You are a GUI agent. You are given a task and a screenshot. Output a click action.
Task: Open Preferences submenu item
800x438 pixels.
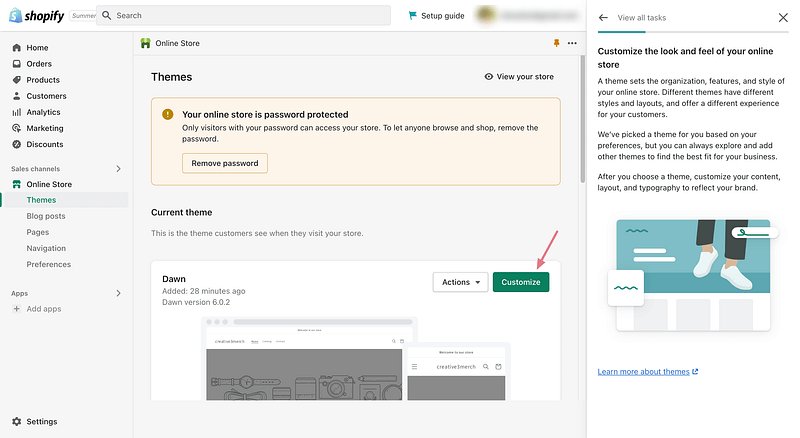pos(48,264)
